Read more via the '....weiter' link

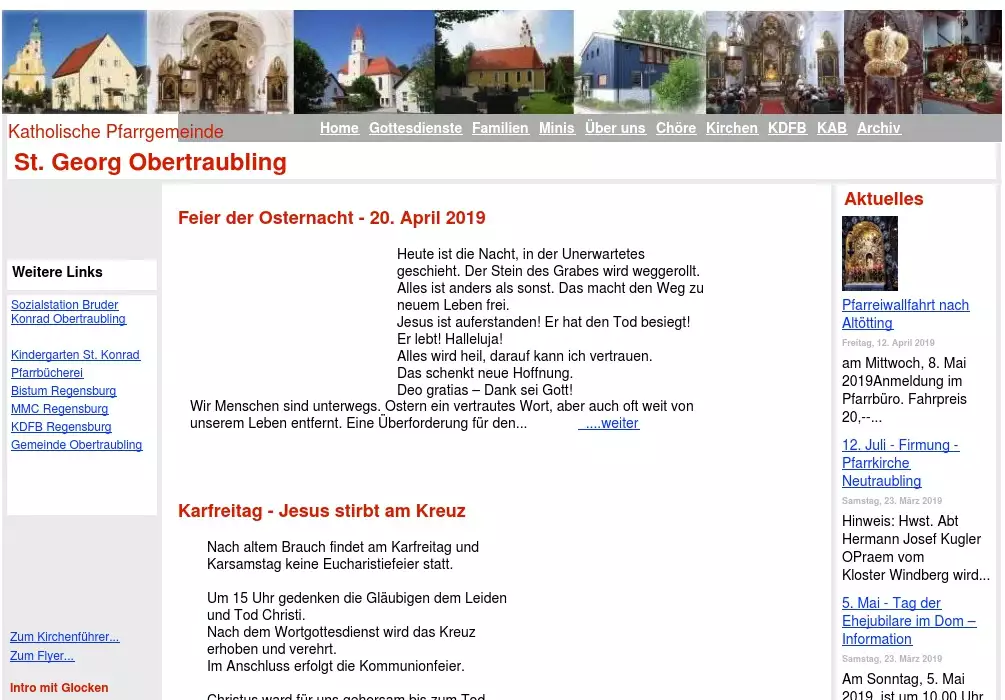[609, 423]
